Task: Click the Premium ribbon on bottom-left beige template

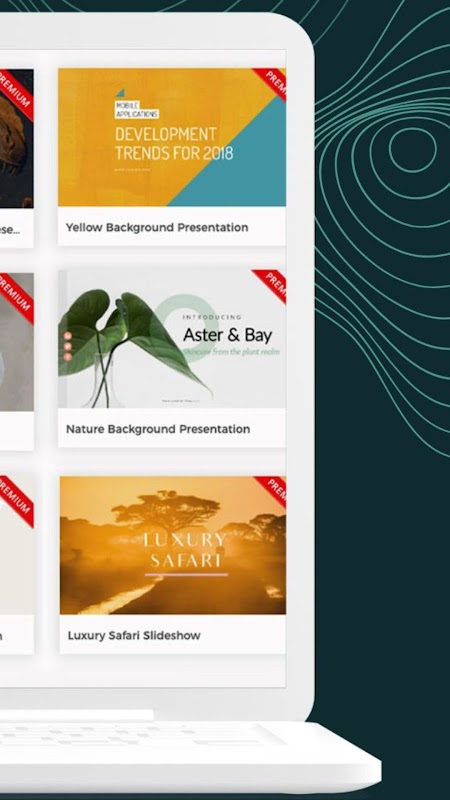Action: [15, 500]
